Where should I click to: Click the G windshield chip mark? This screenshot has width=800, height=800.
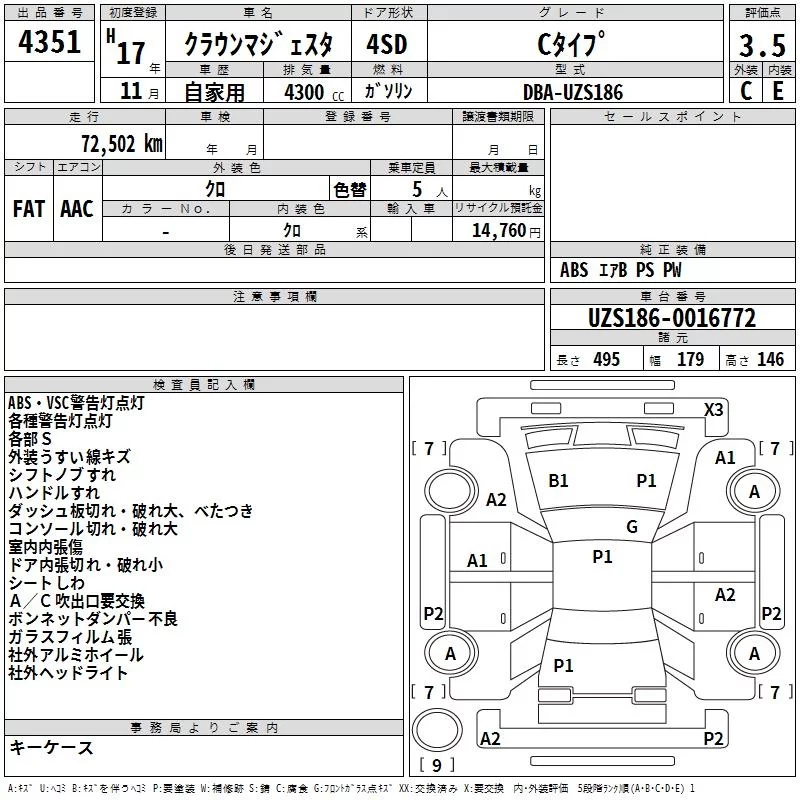point(632,526)
